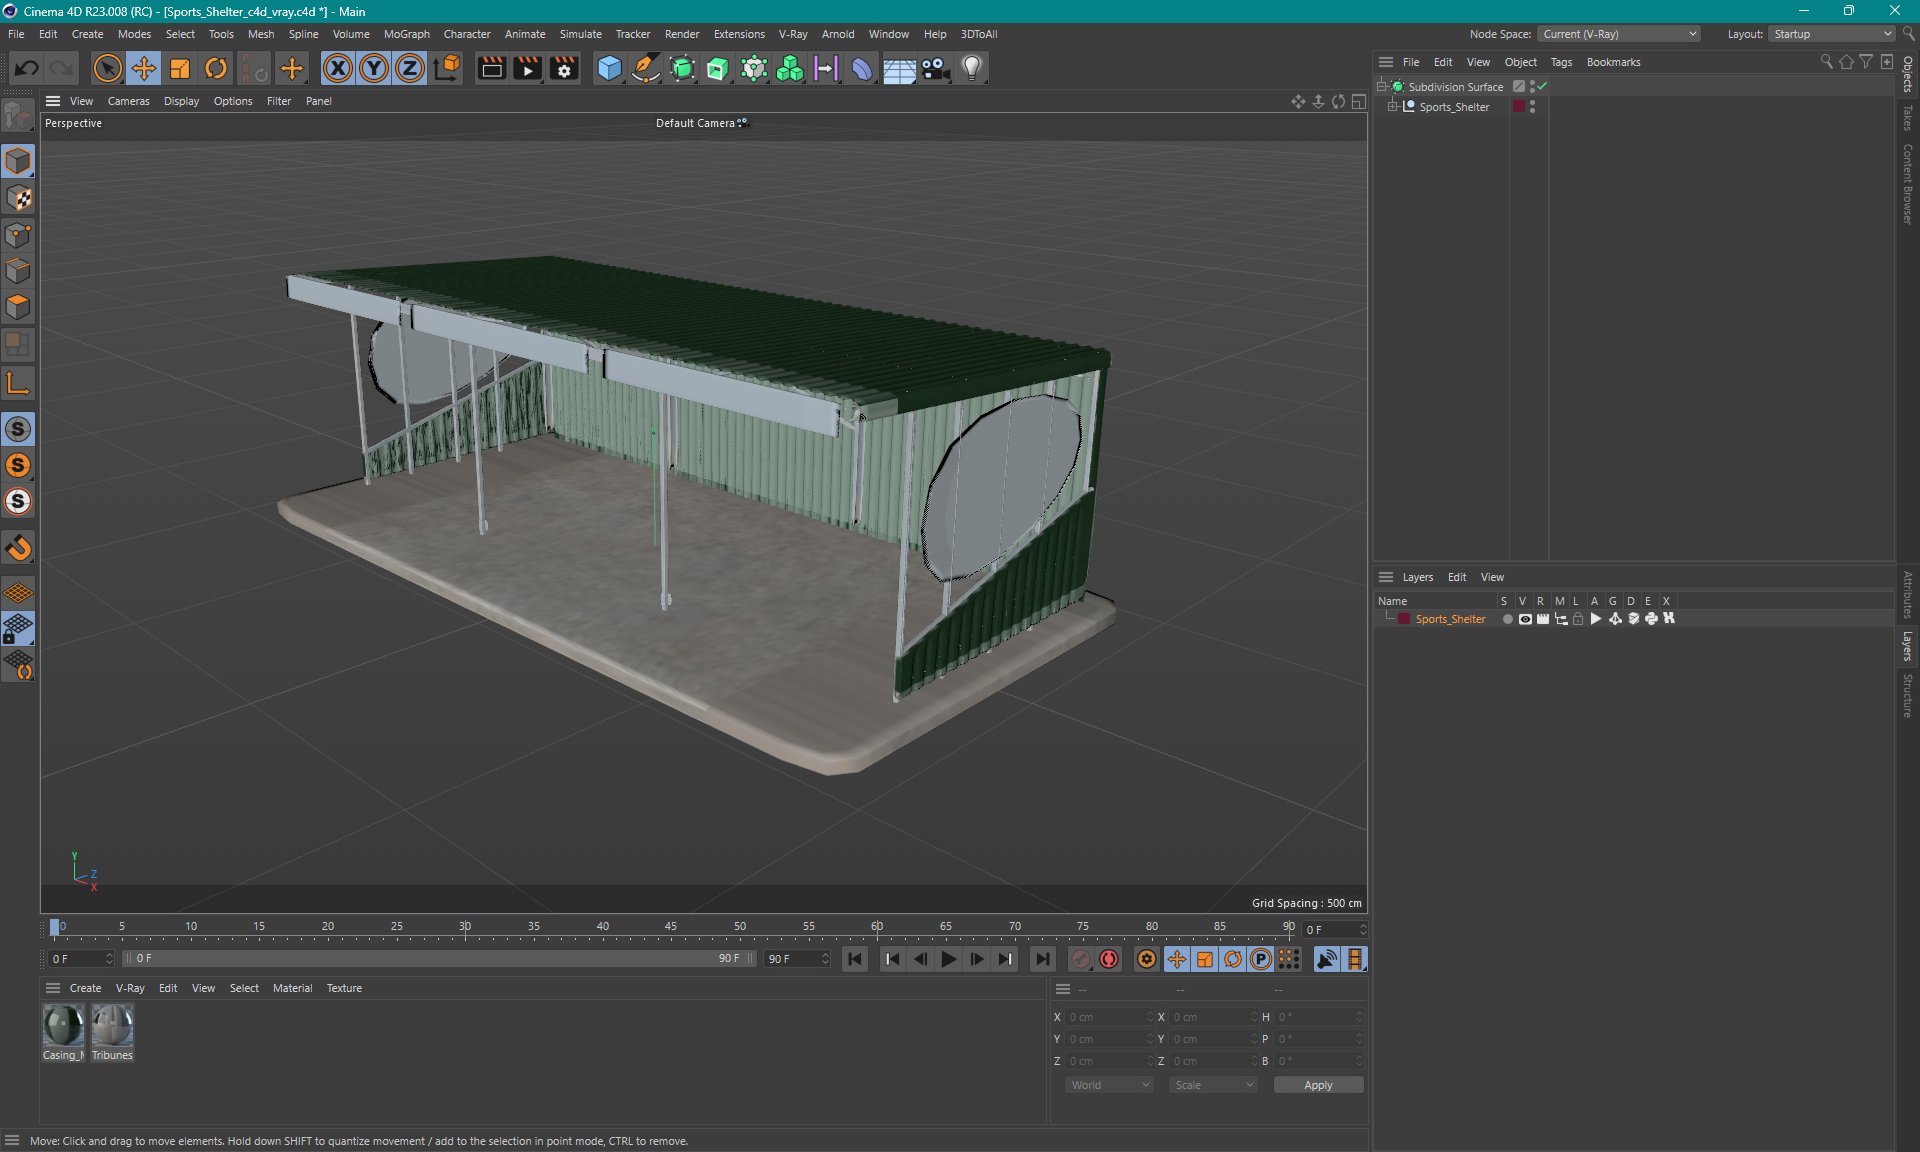The image size is (1920, 1152).
Task: Open the Spline Pen tool
Action: point(646,68)
